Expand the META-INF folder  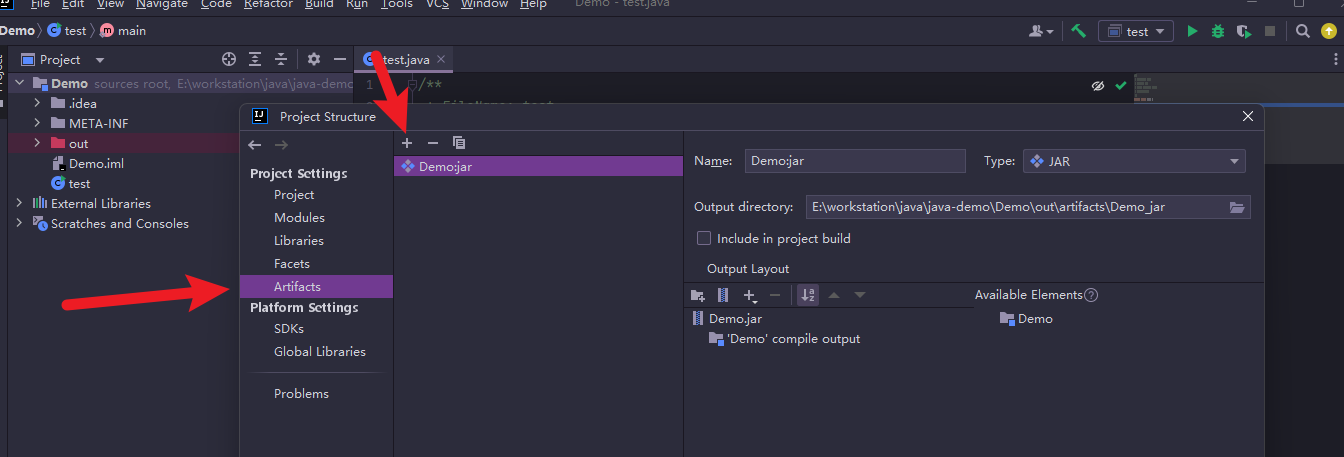37,123
